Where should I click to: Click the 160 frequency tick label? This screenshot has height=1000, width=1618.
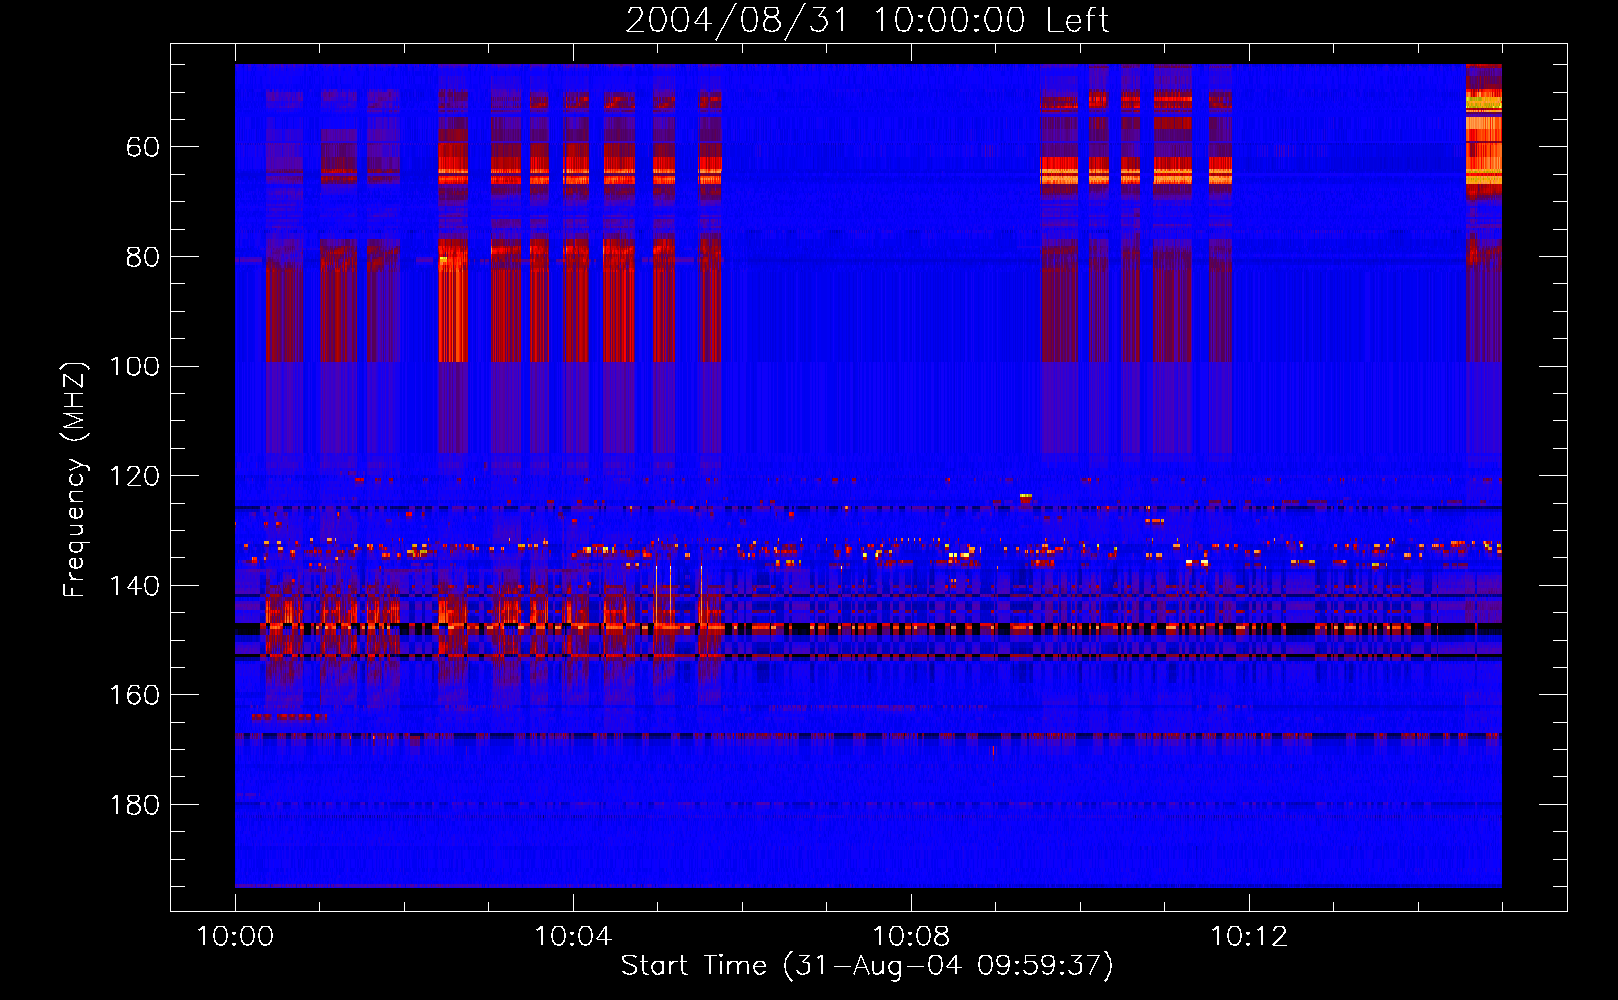click(x=134, y=695)
